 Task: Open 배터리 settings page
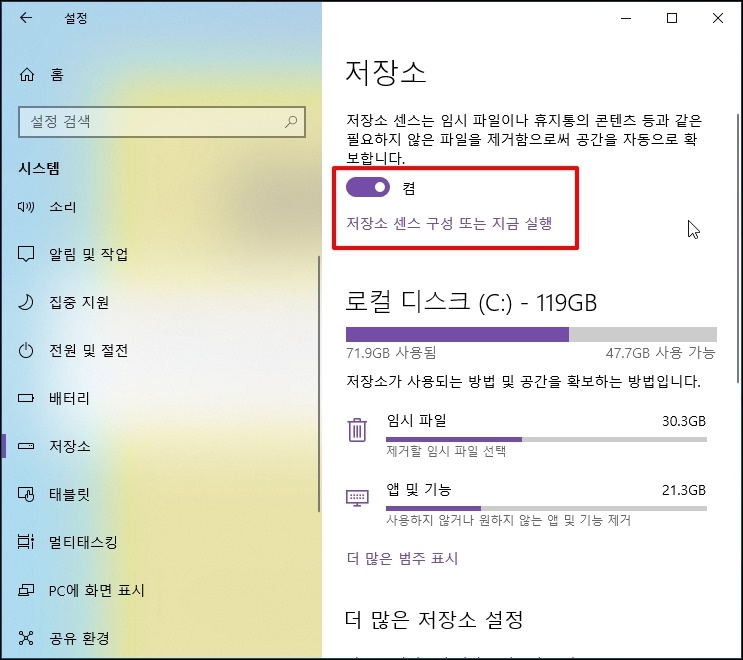(x=160, y=398)
